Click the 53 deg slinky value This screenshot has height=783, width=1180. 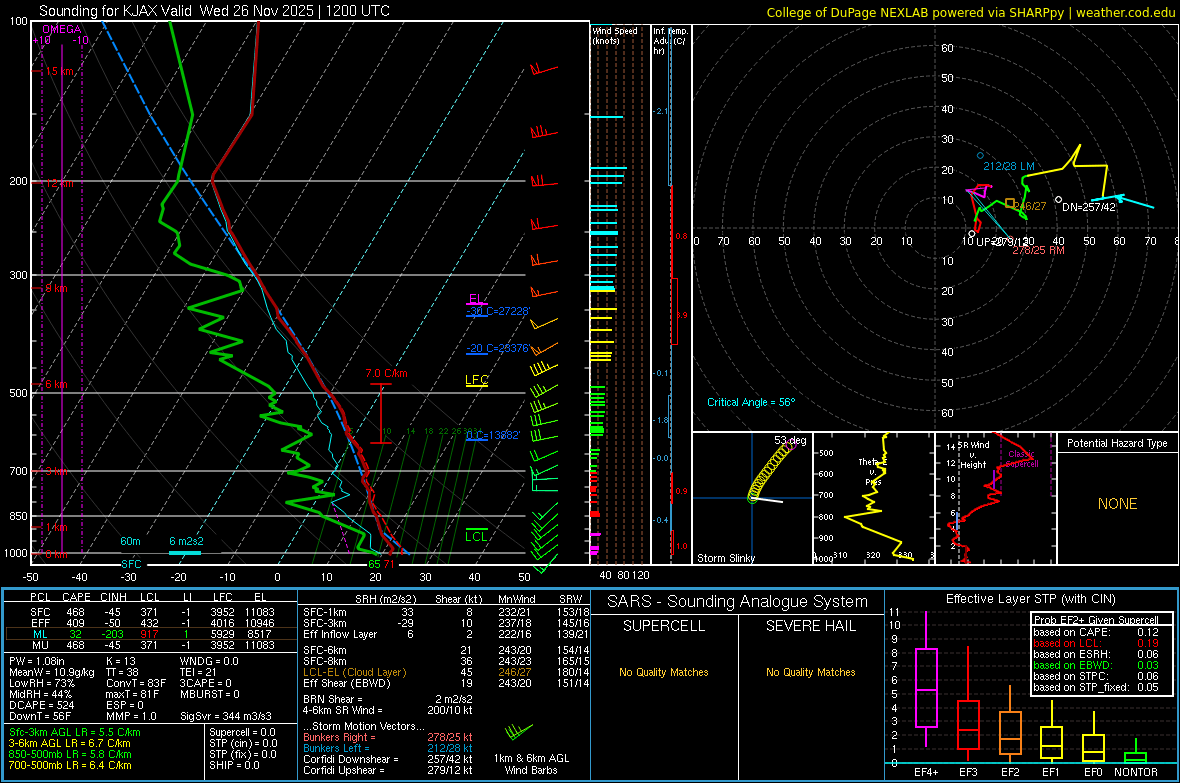click(x=790, y=440)
